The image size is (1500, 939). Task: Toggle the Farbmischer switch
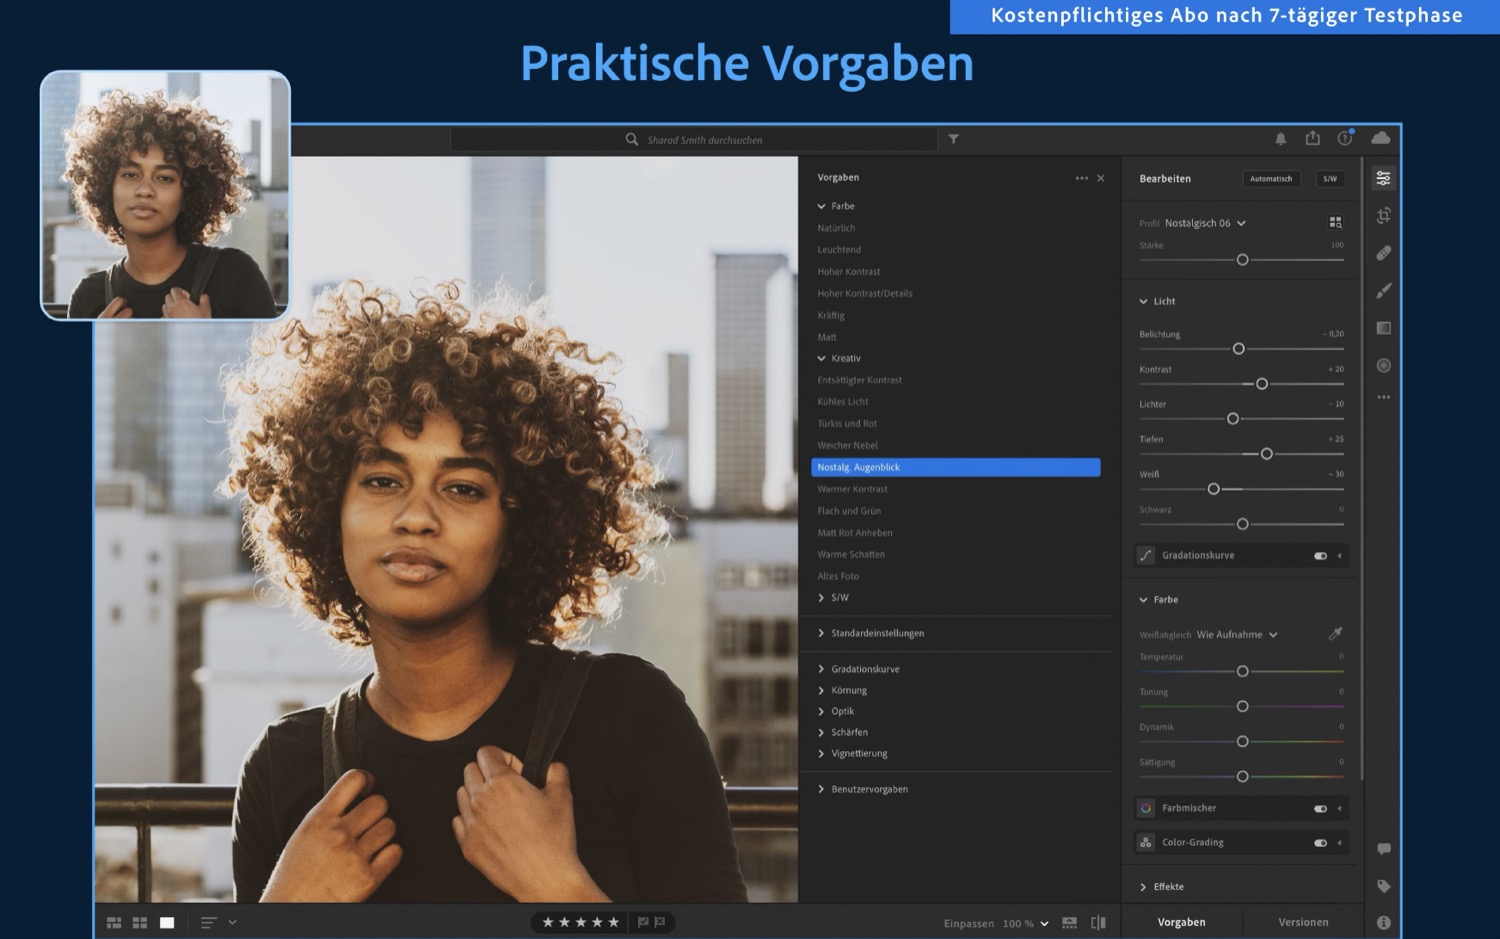1320,808
